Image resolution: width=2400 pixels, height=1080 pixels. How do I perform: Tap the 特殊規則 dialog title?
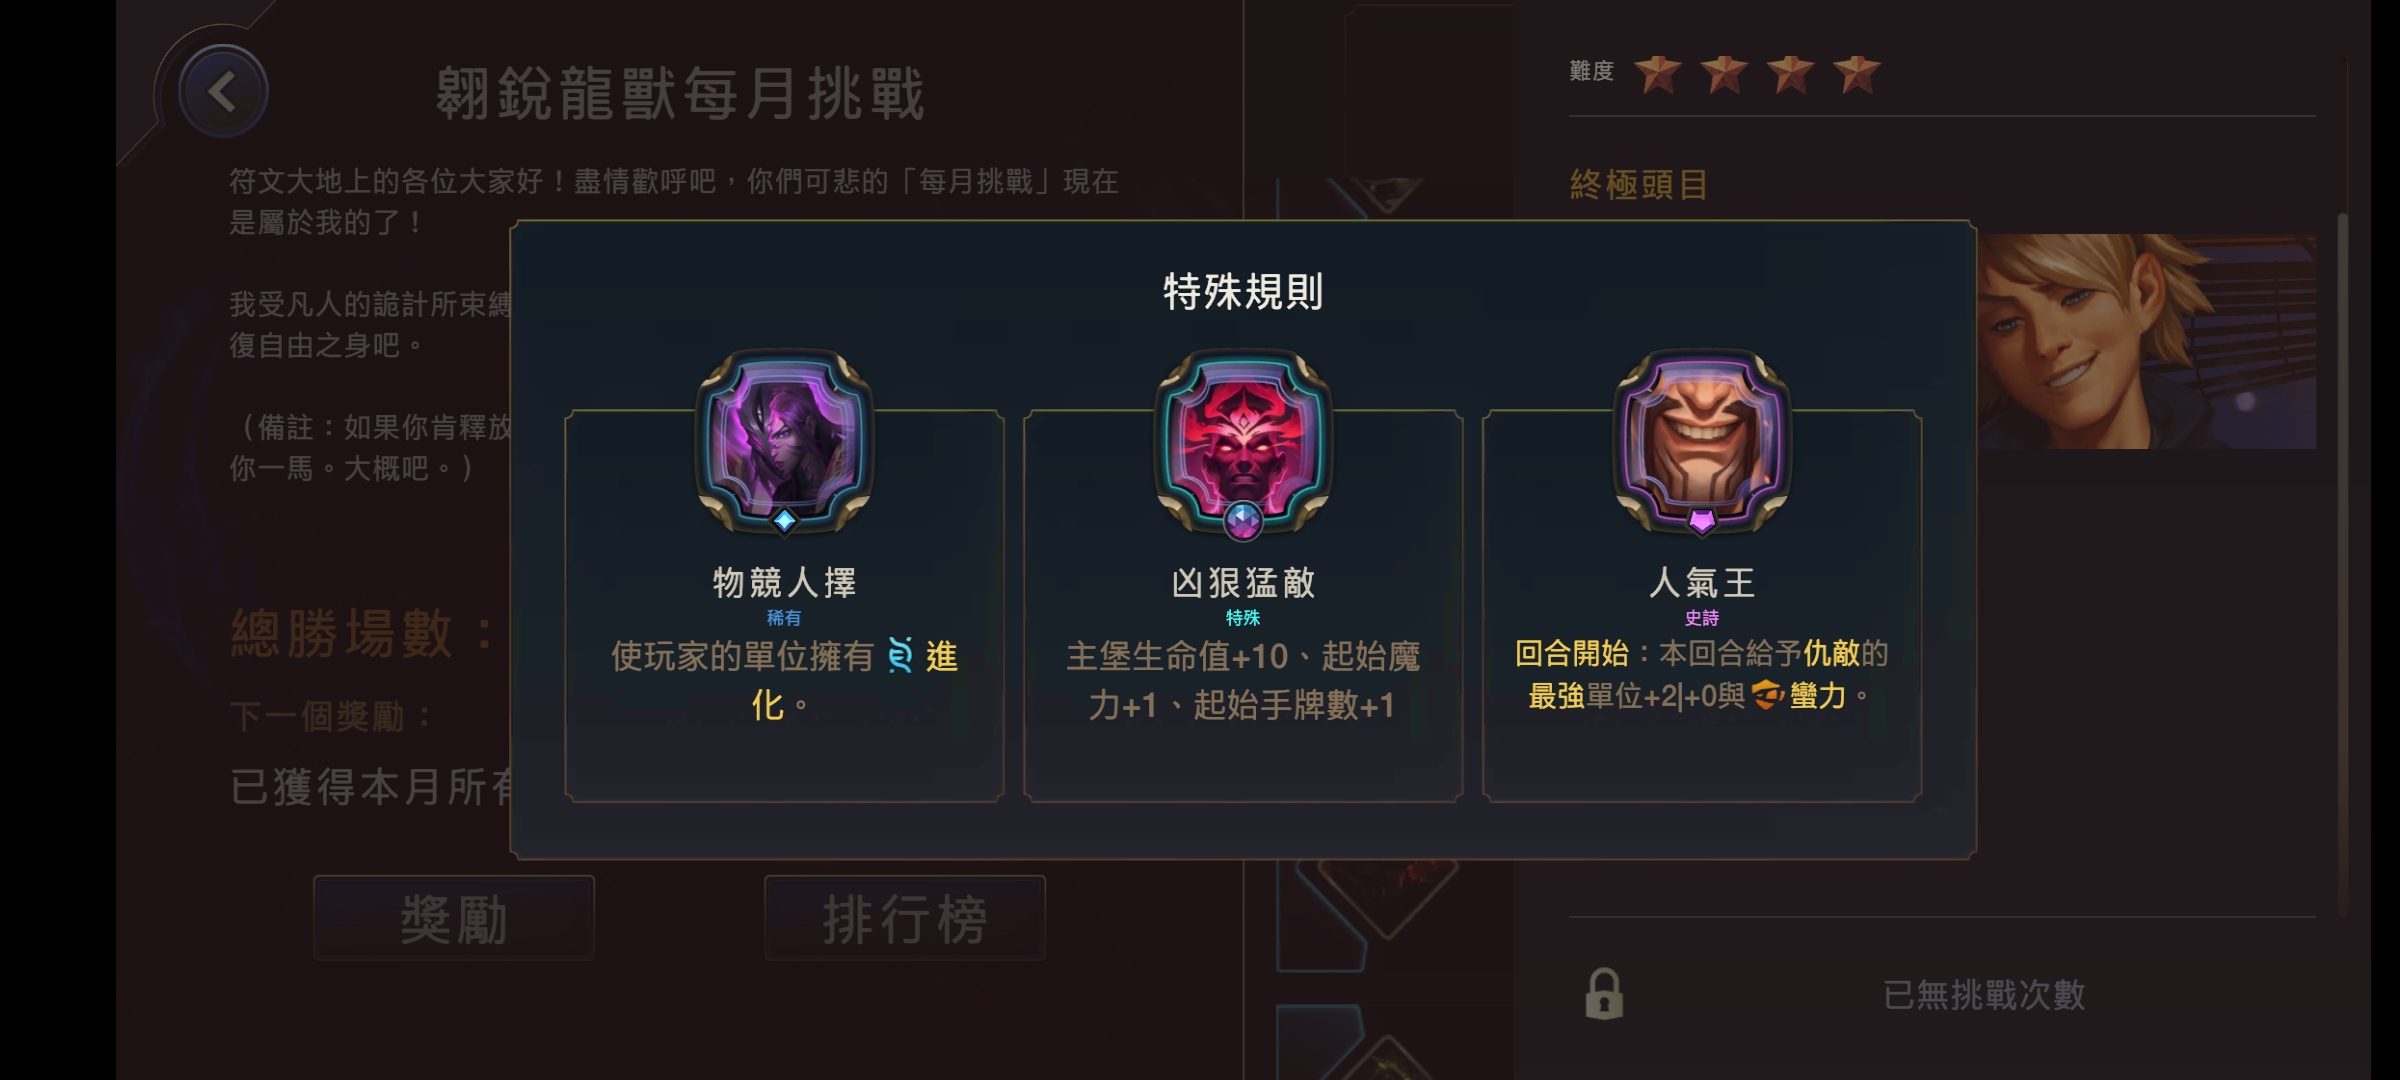coord(1243,292)
